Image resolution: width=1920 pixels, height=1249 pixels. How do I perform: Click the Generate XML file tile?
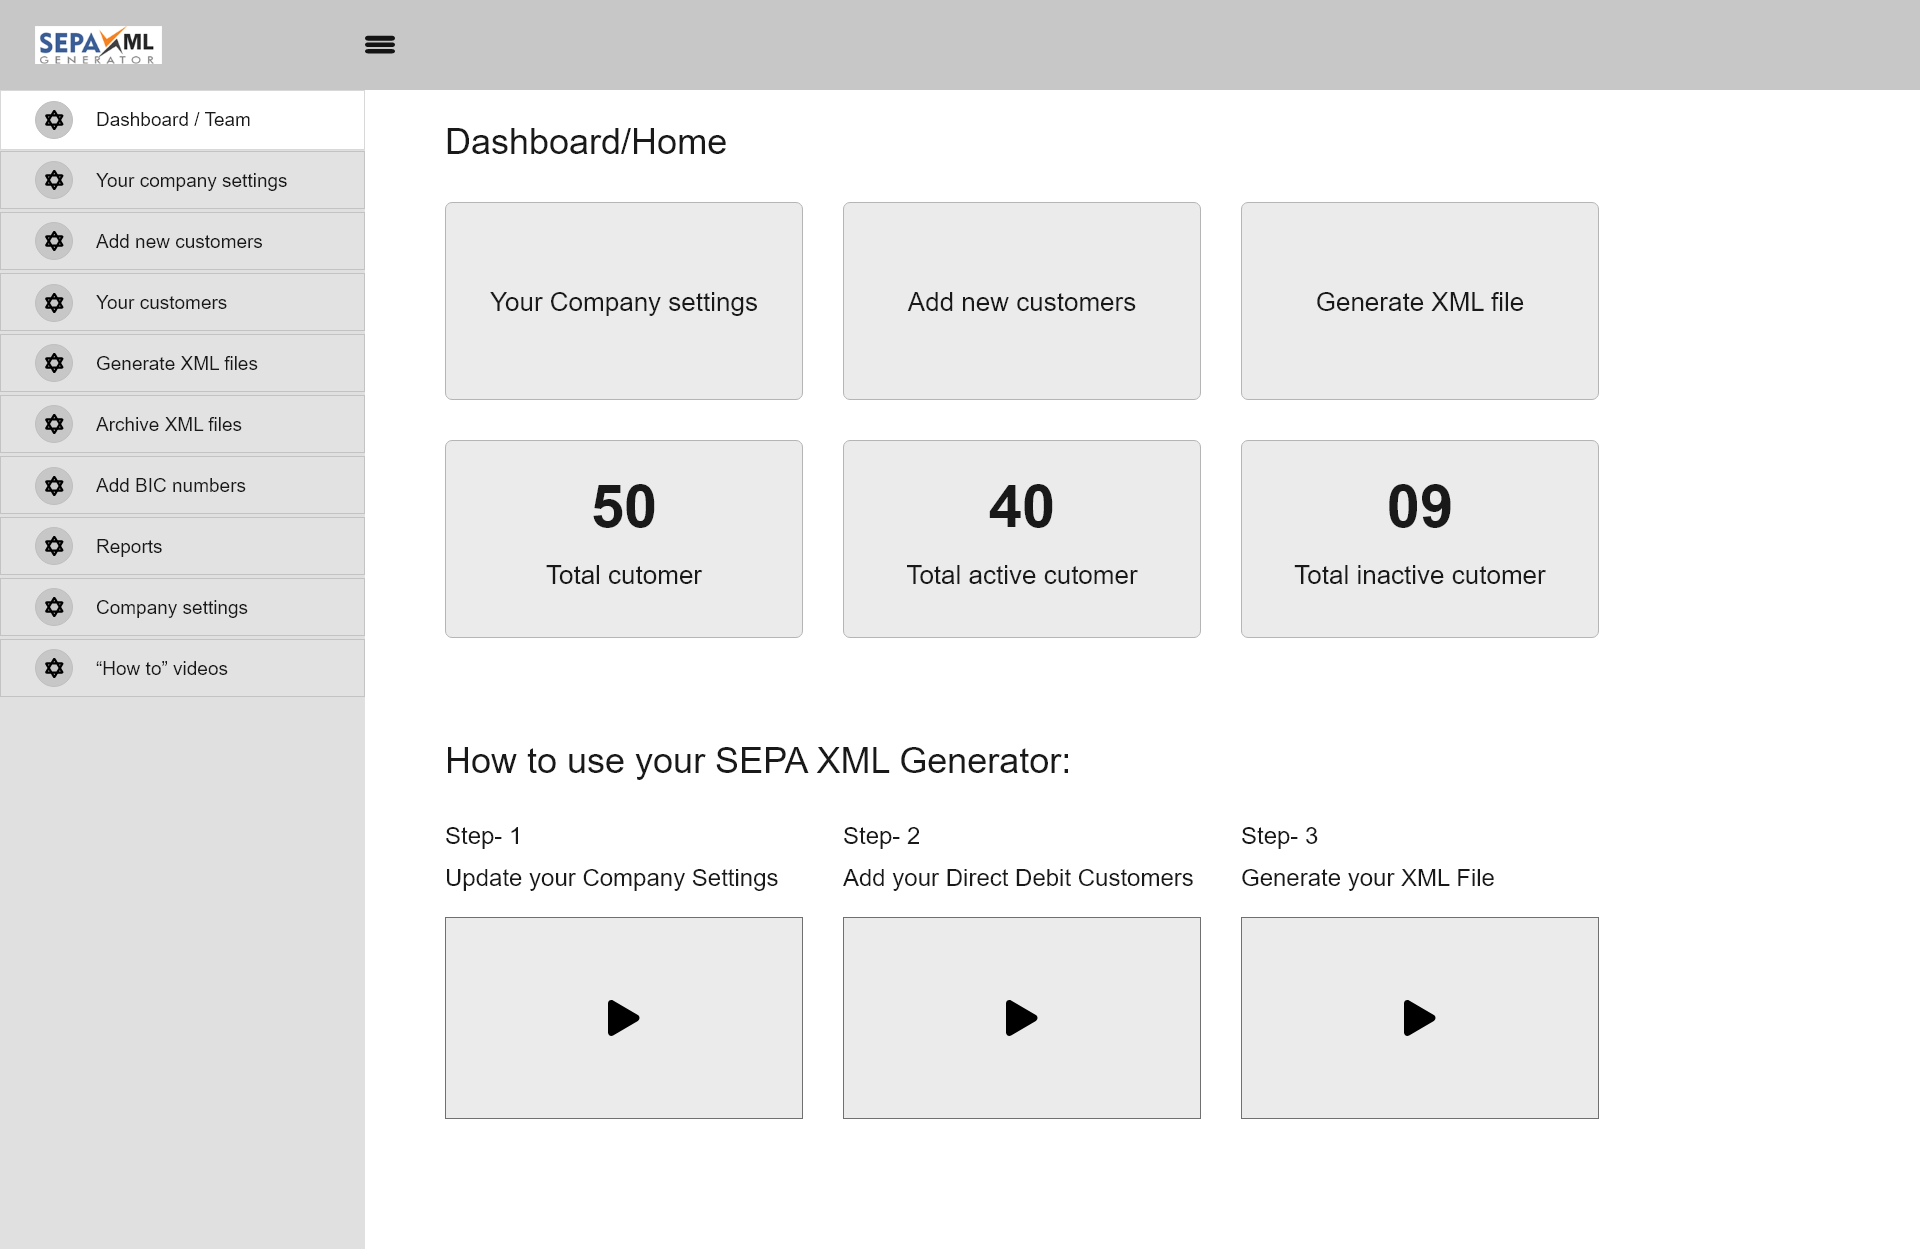pyautogui.click(x=1419, y=301)
